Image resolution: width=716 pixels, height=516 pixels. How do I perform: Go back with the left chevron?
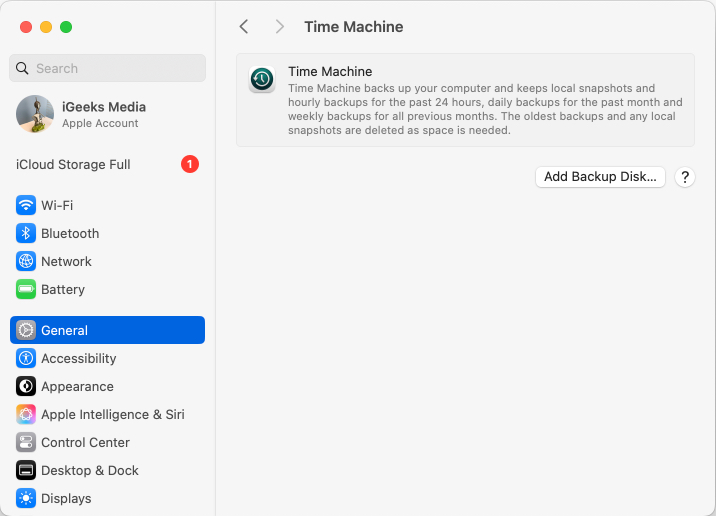click(x=244, y=27)
